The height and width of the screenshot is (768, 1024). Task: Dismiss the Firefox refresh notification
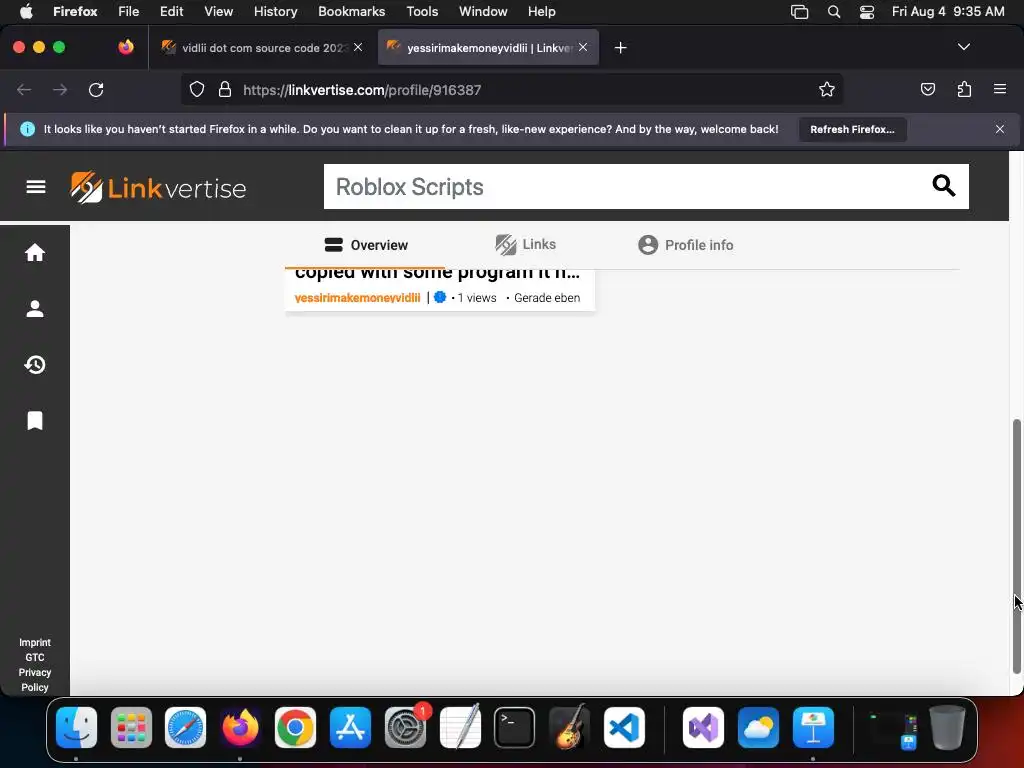click(1000, 129)
